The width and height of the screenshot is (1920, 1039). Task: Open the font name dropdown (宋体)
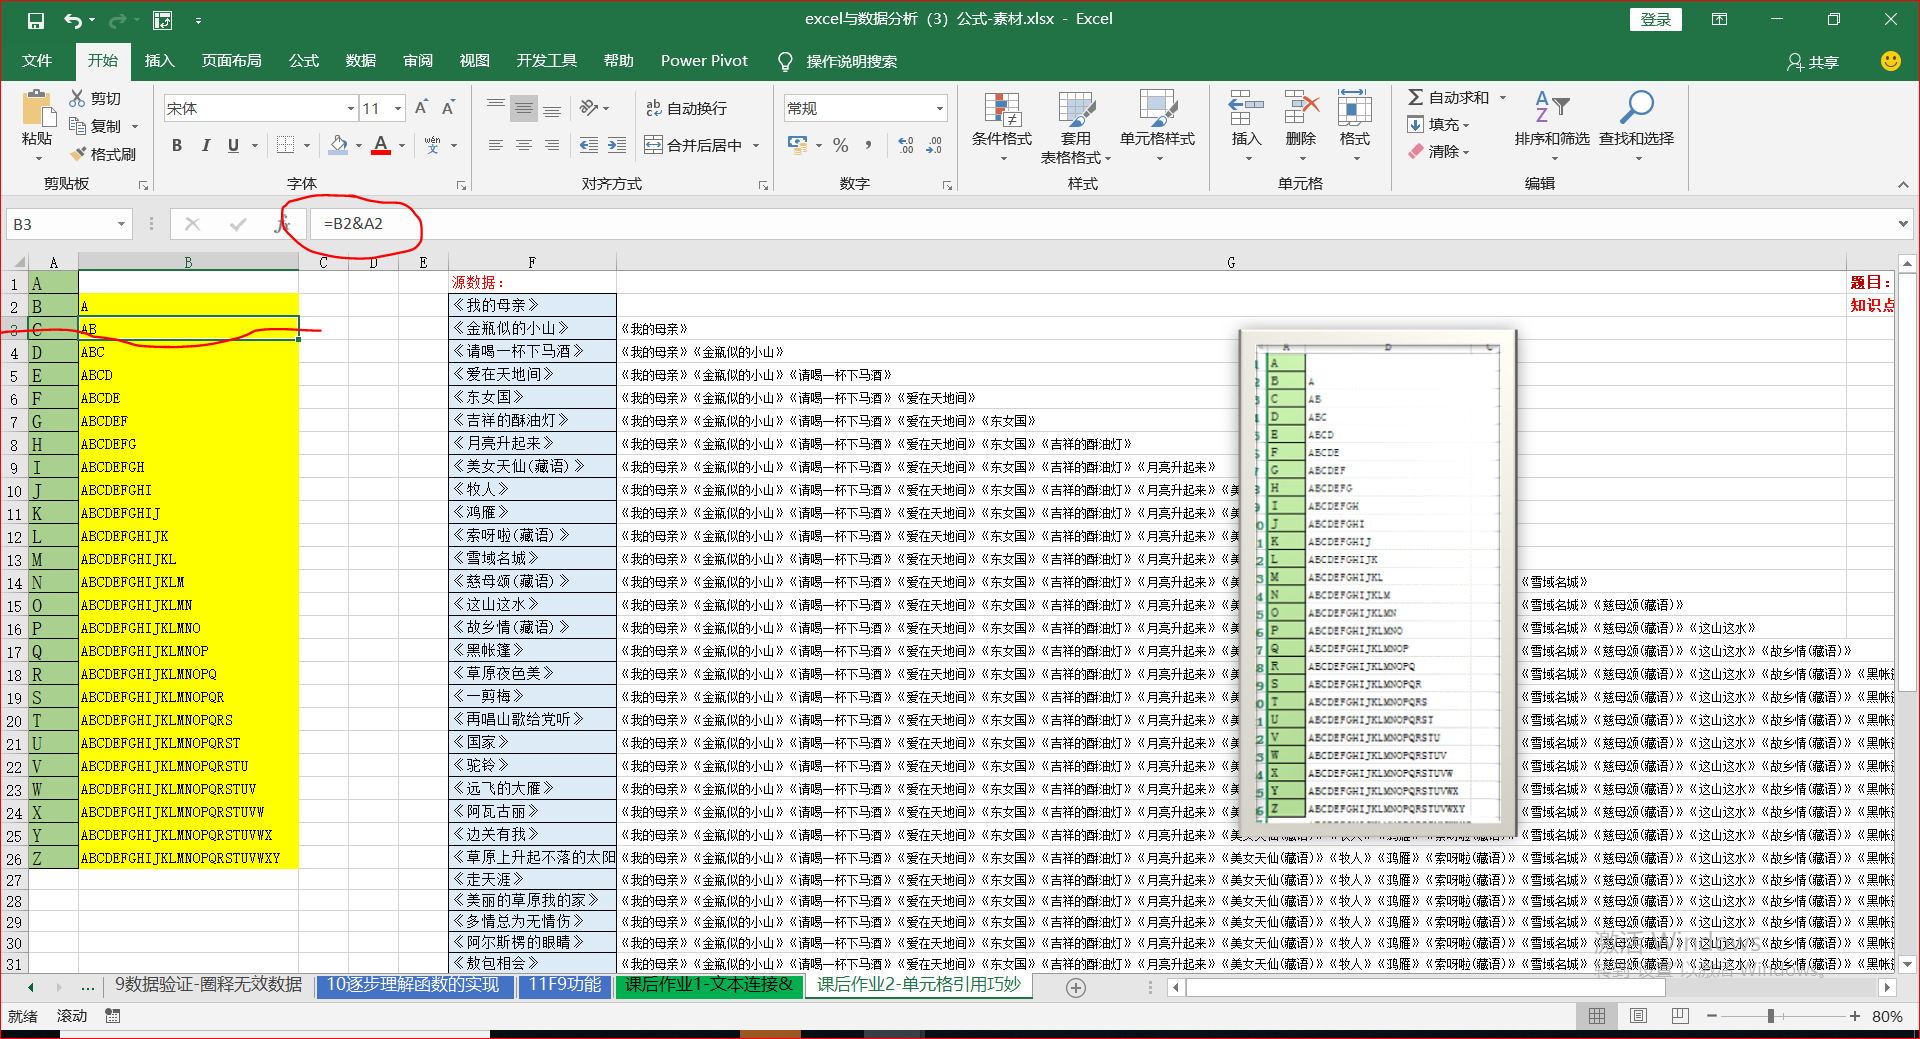pyautogui.click(x=351, y=108)
